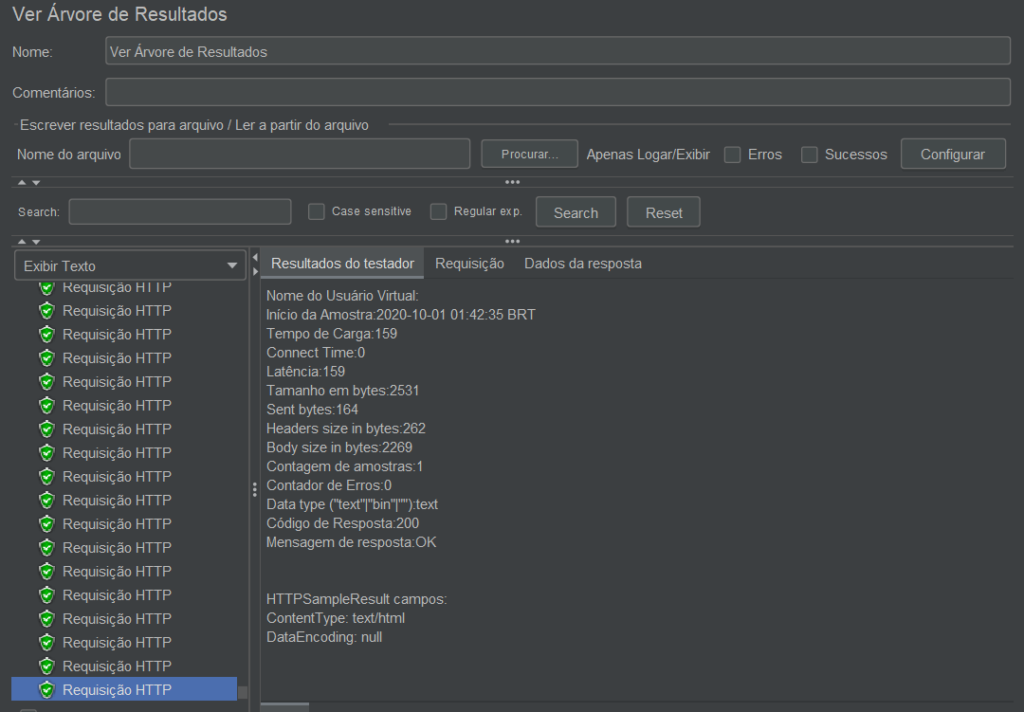The height and width of the screenshot is (712, 1024).
Task: Click the 'Contador de Erros:0' line
Action: click(x=329, y=485)
